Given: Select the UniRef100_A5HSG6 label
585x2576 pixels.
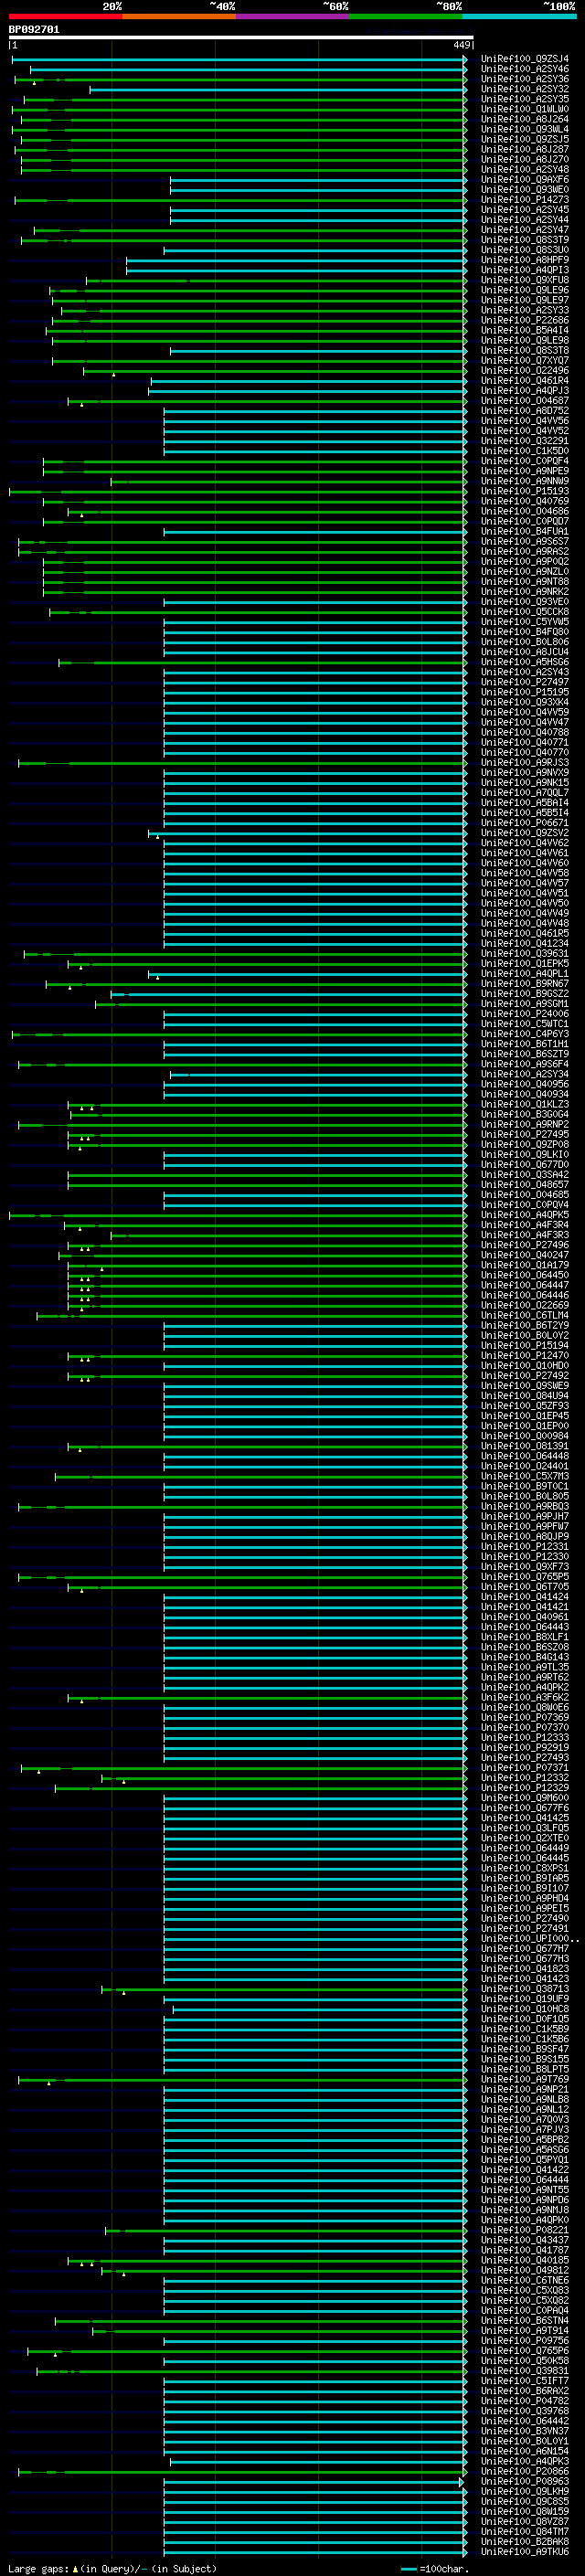Looking at the screenshot, I should click(525, 663).
